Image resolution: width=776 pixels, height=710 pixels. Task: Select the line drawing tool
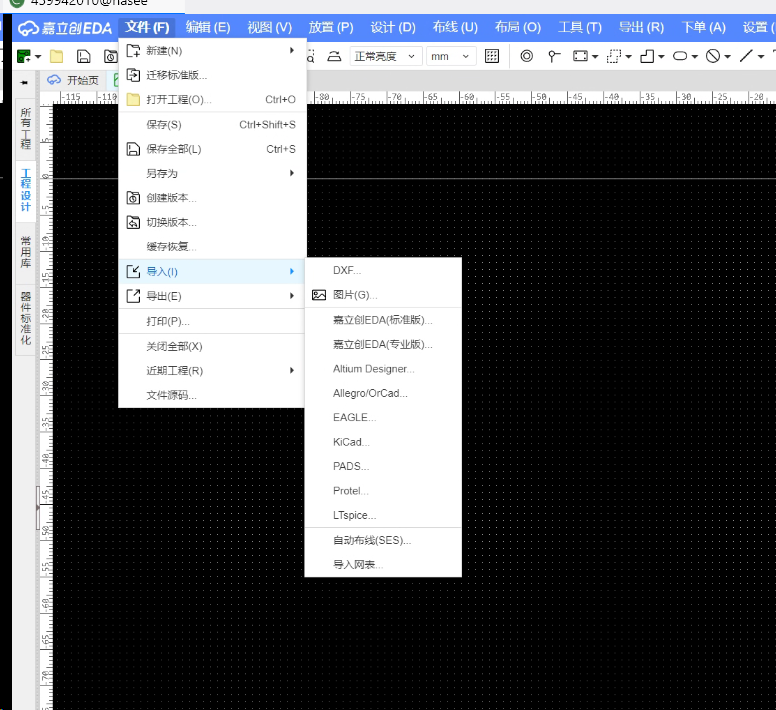(x=746, y=56)
